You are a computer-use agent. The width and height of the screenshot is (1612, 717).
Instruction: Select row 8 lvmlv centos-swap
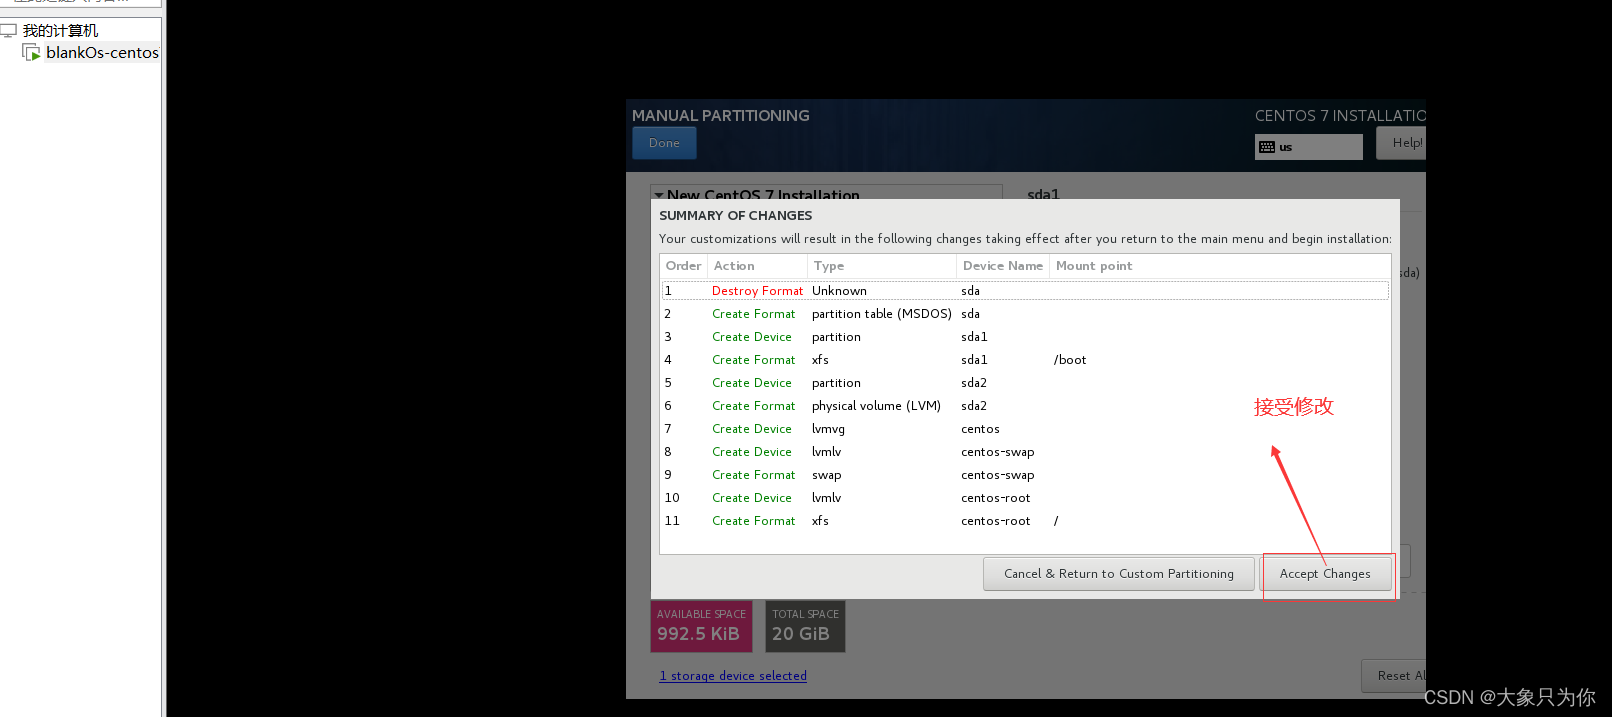tap(1025, 452)
